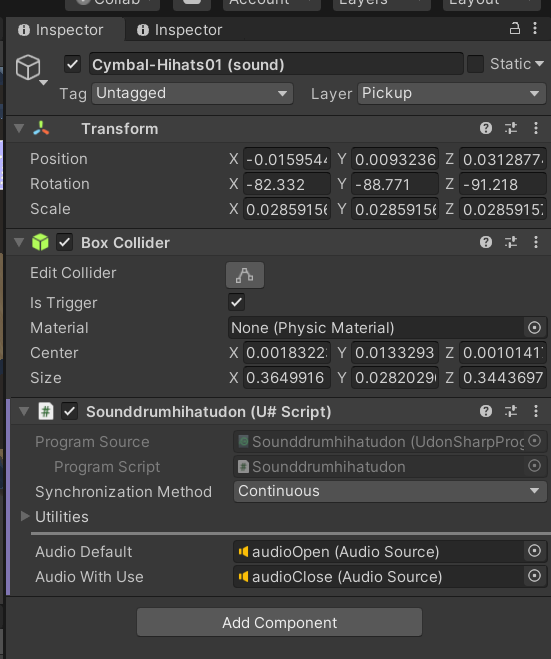Uncheck the Box Collider enabled checkbox
Image resolution: width=551 pixels, height=659 pixels.
[x=65, y=243]
